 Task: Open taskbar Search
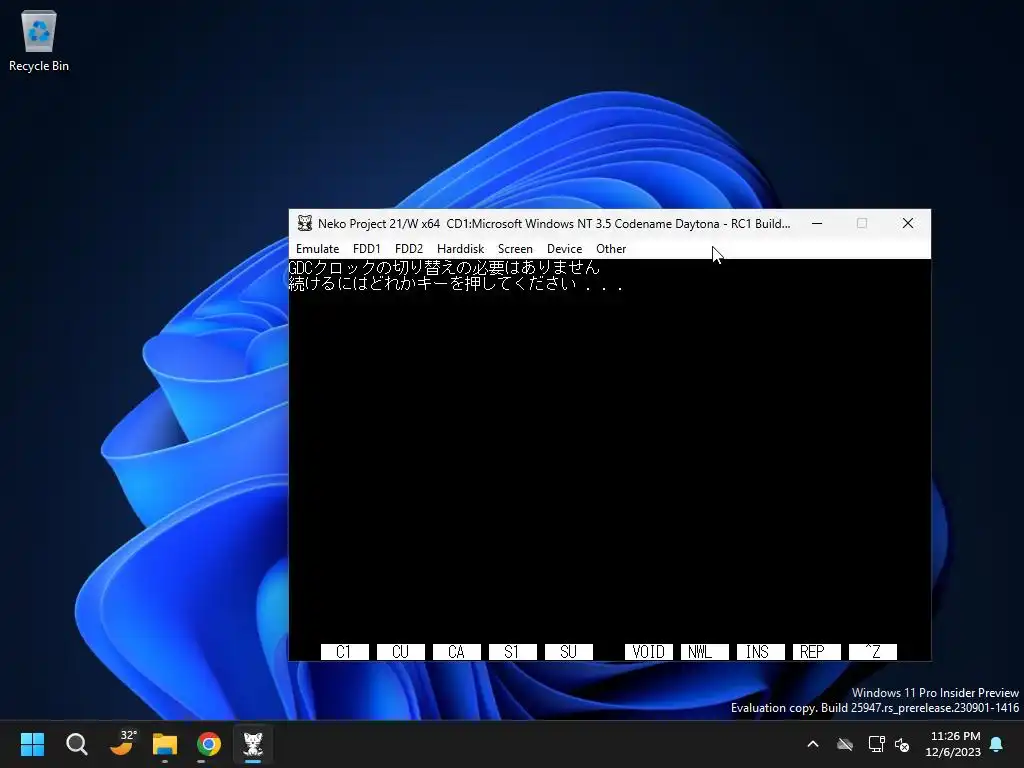click(x=76, y=744)
